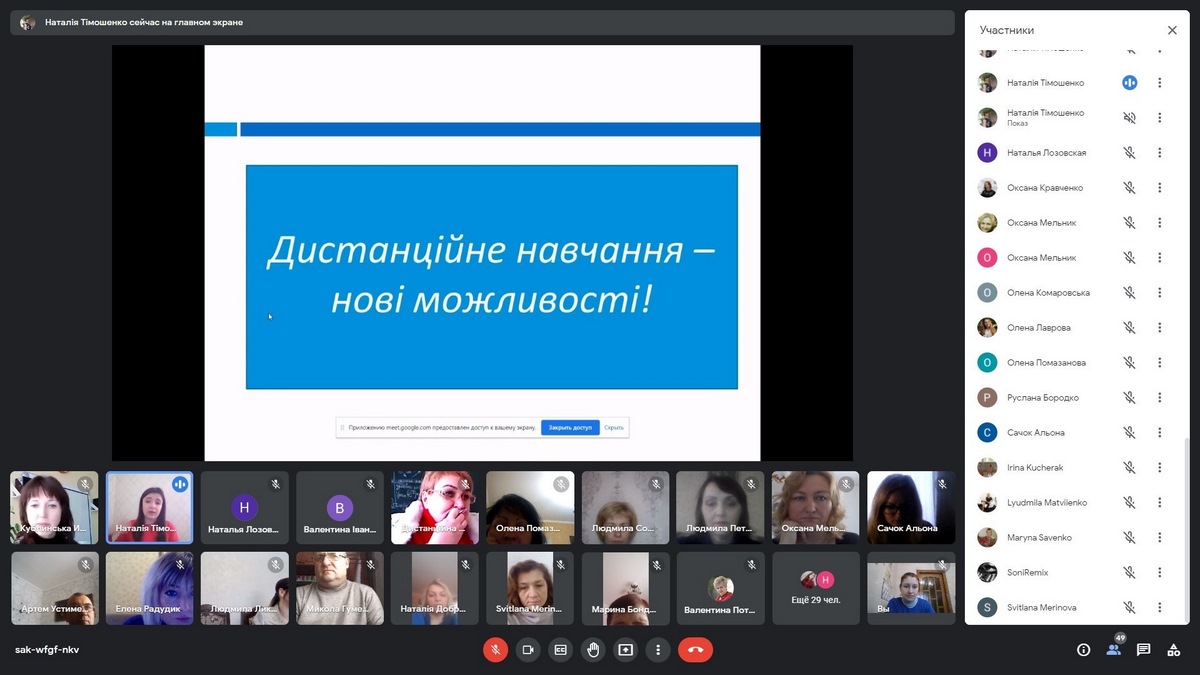1200x675 pixels.
Task: Open meeting details info icon
Action: click(1083, 650)
